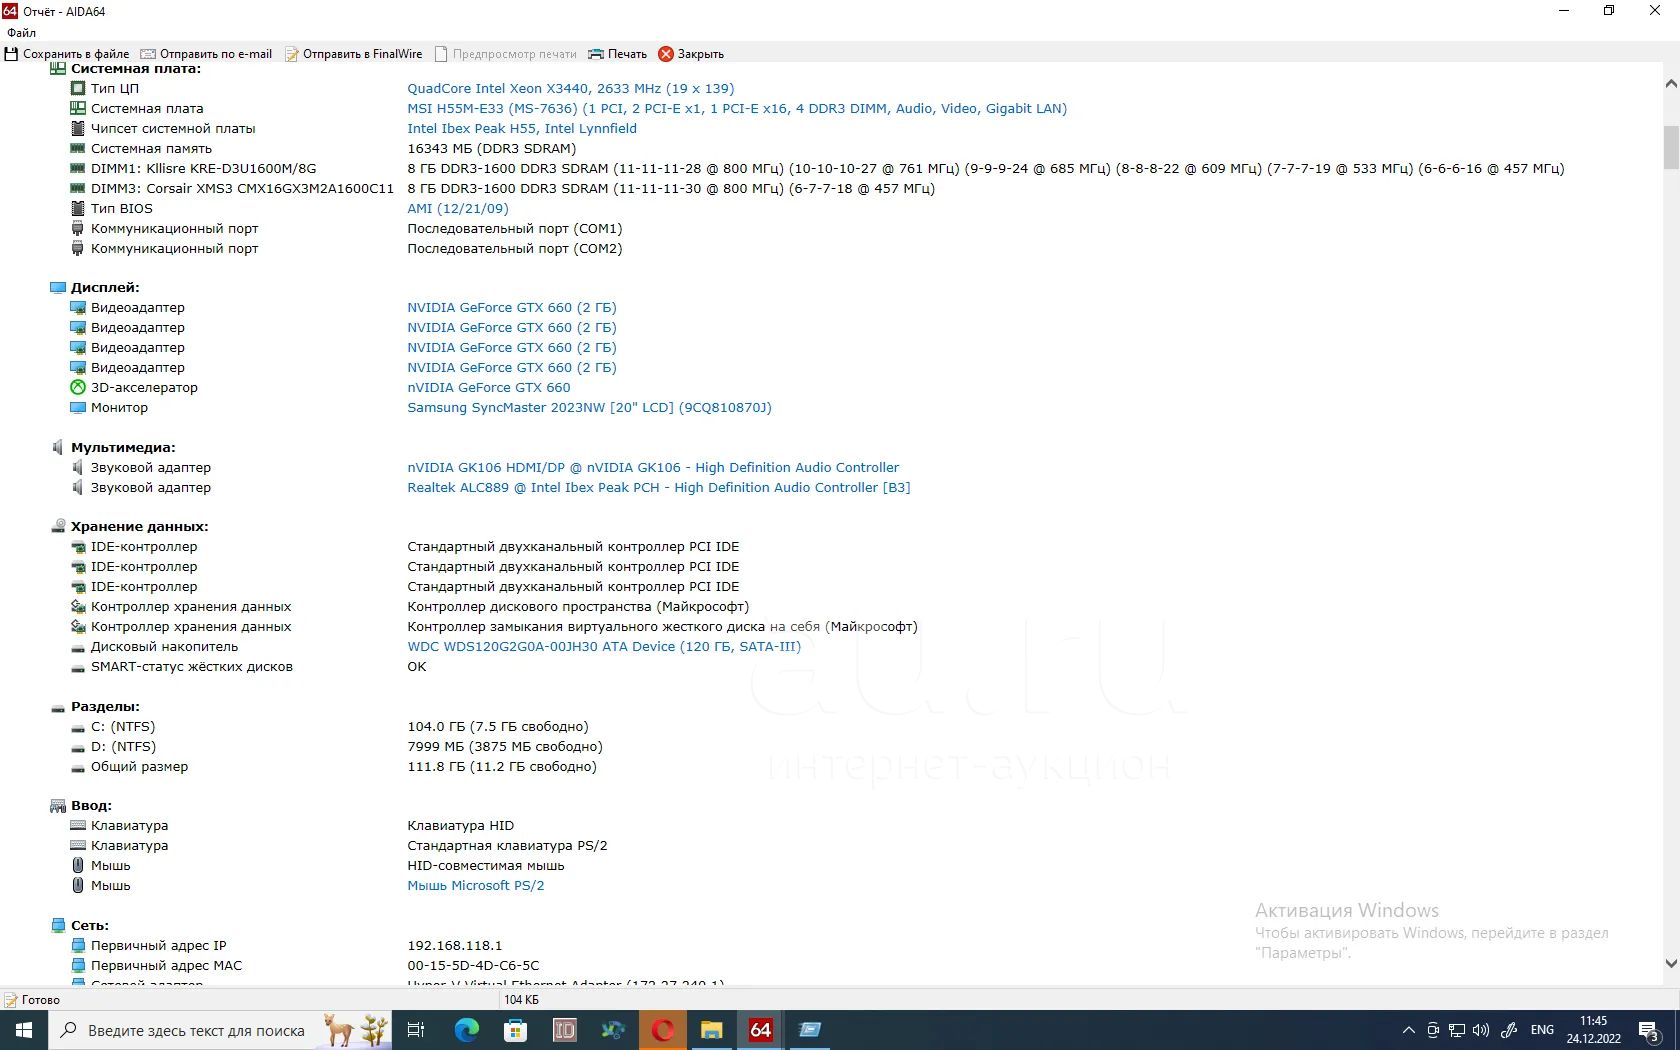1680x1050 pixels.
Task: Click the Системная плата row icon
Action: (78, 108)
